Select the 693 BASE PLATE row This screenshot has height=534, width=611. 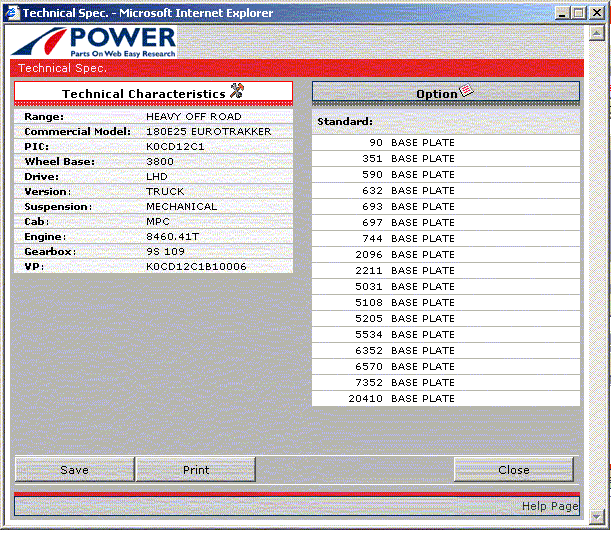pyautogui.click(x=446, y=207)
